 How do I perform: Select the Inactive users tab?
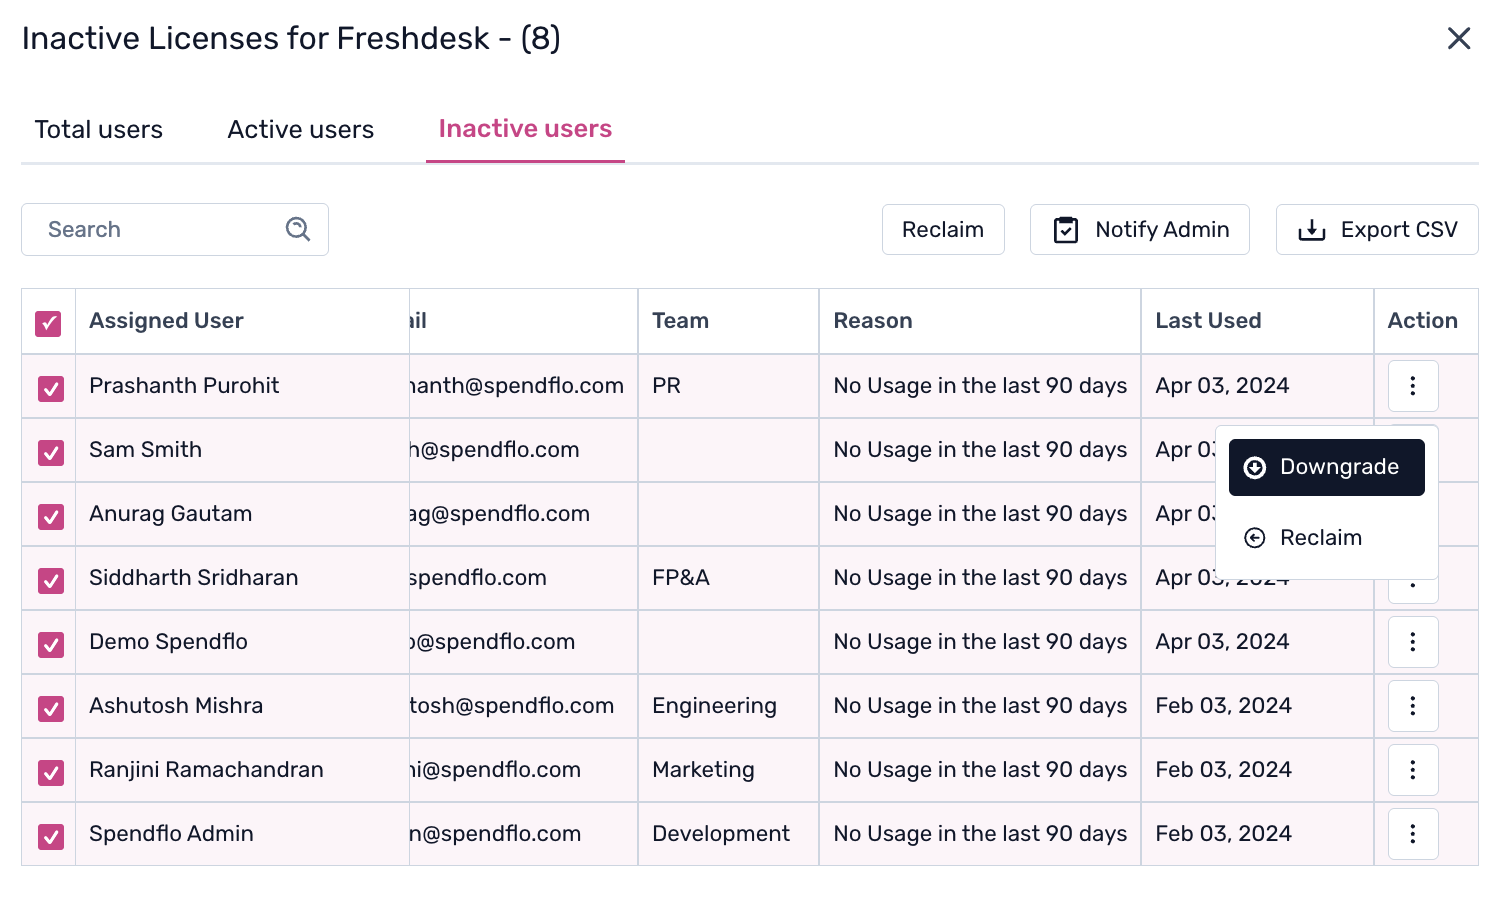525,129
